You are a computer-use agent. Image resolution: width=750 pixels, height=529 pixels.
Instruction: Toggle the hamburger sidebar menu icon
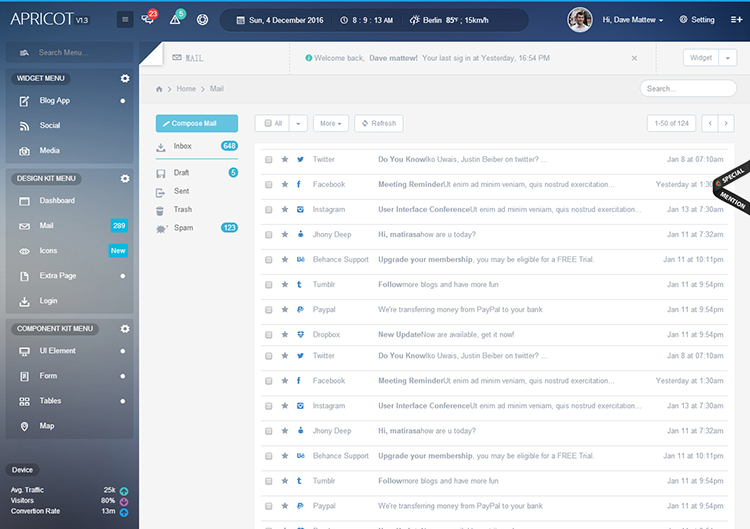(x=125, y=20)
